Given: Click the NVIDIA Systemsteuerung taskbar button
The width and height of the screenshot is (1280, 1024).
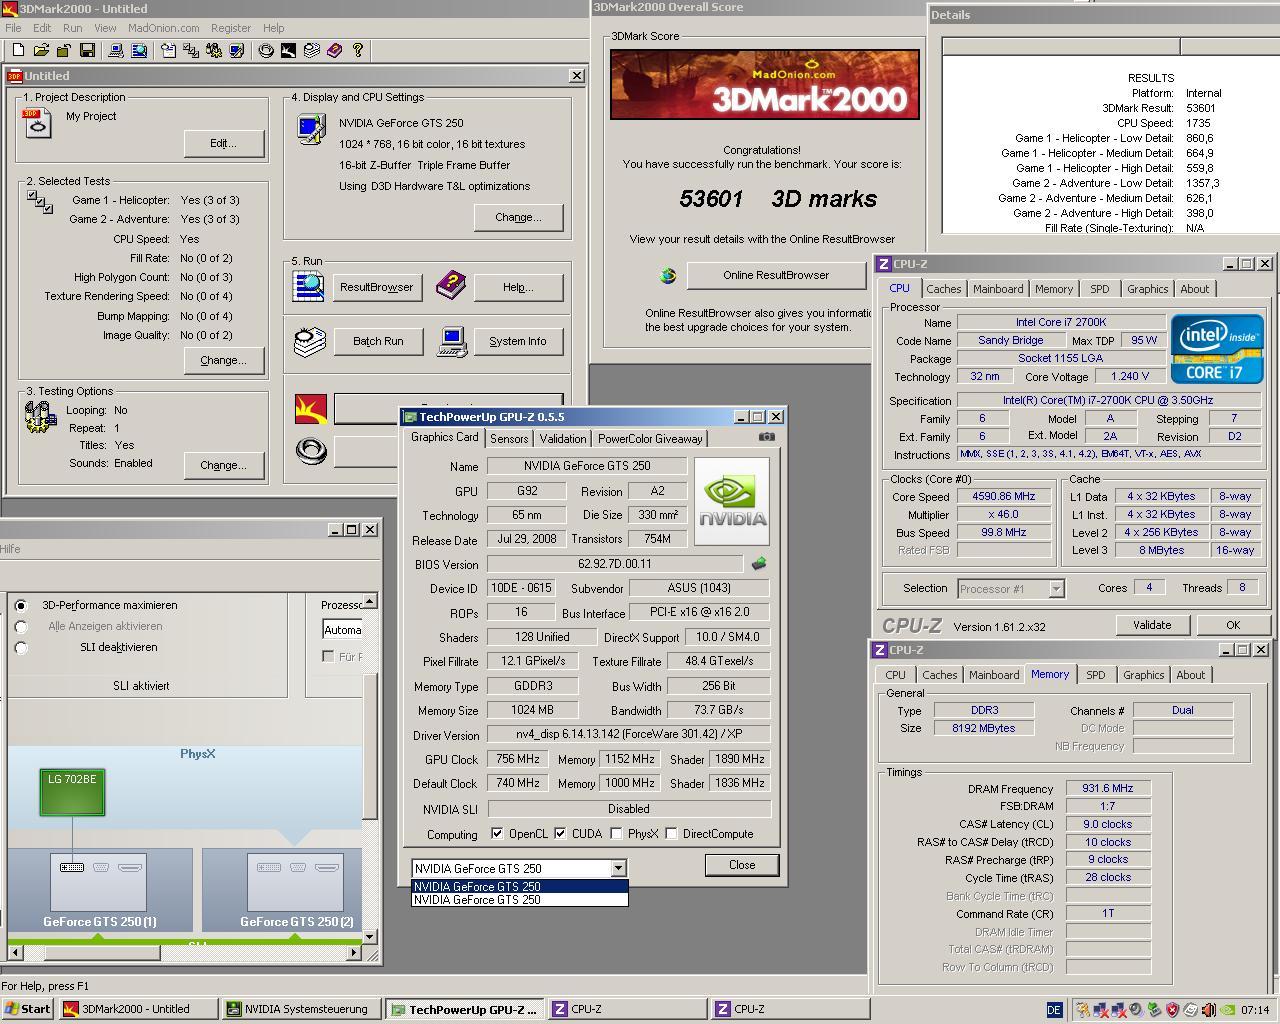Looking at the screenshot, I should [x=300, y=1009].
